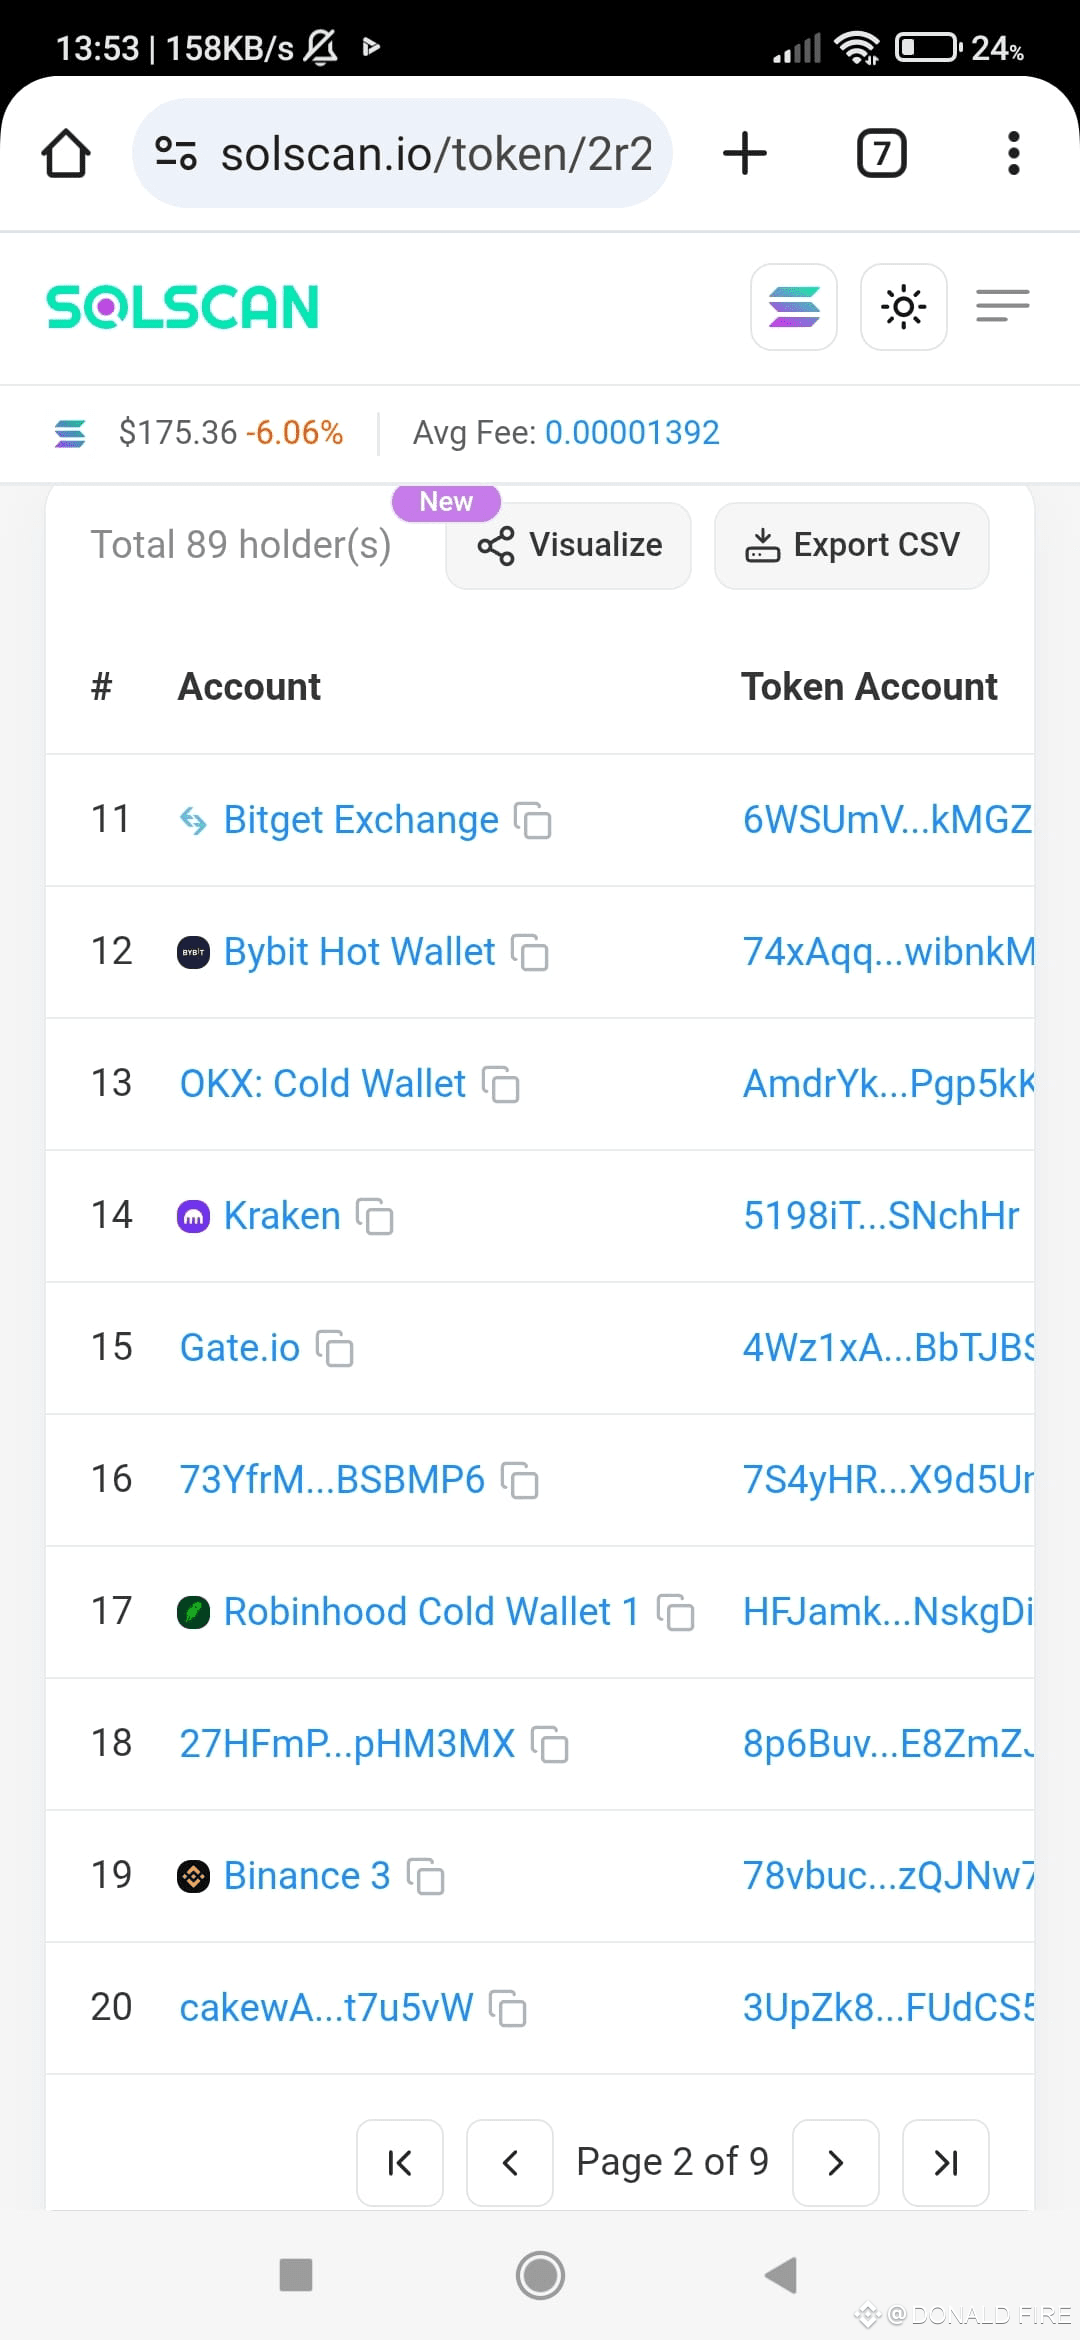Open the browser three-dot menu
The height and width of the screenshot is (2340, 1080).
coord(1013,153)
